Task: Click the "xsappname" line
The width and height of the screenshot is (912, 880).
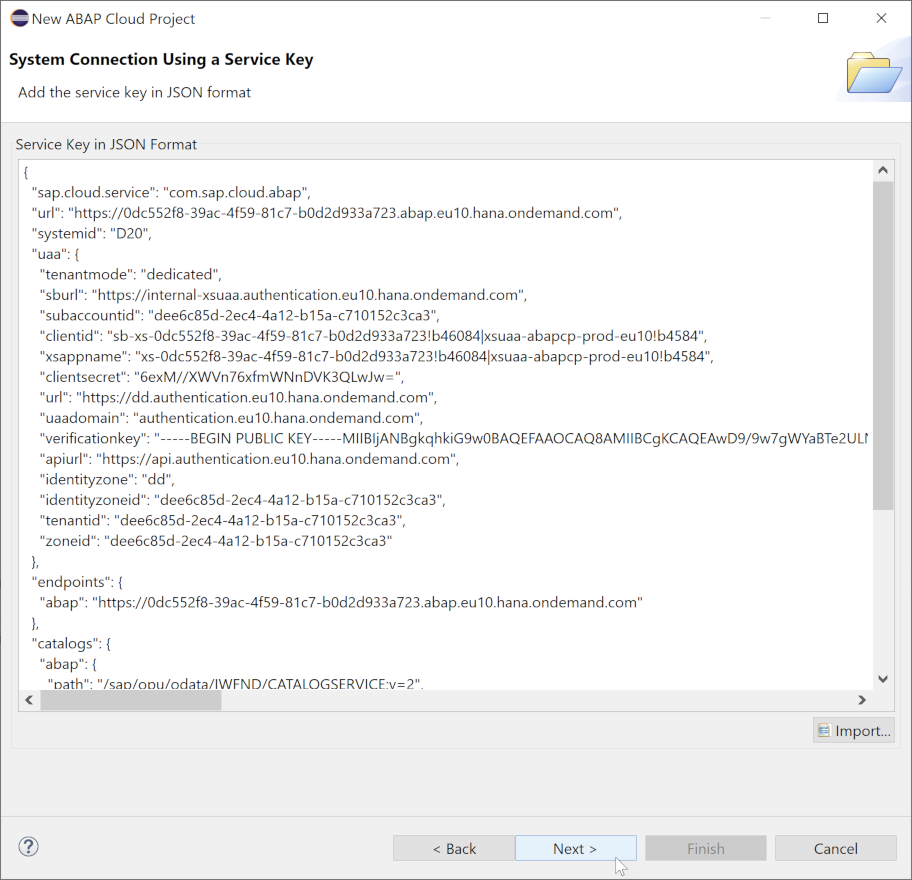Action: pyautogui.click(x=376, y=357)
